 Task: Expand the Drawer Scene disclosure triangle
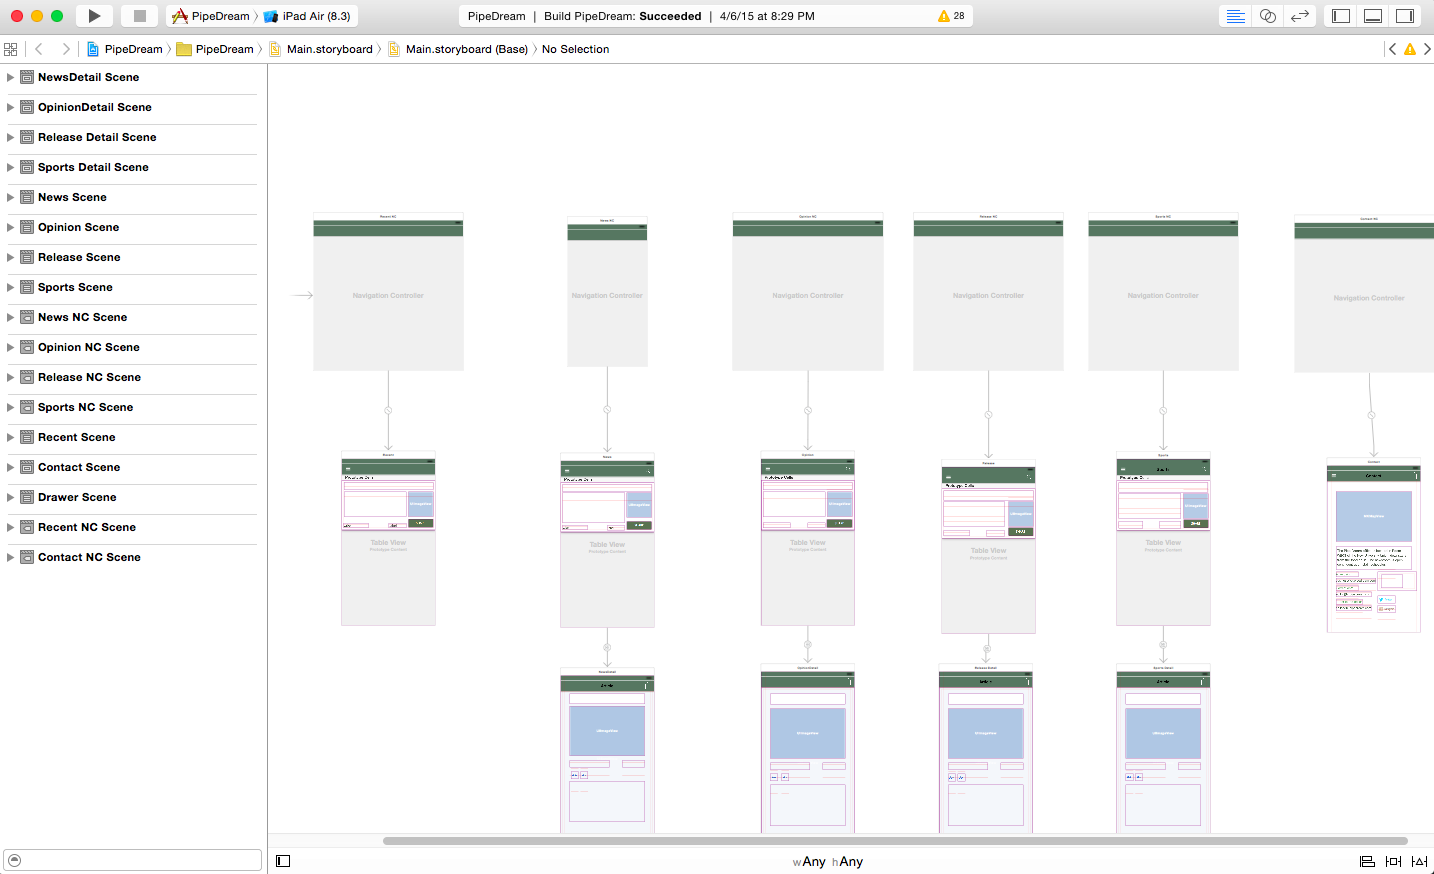[x=10, y=497]
